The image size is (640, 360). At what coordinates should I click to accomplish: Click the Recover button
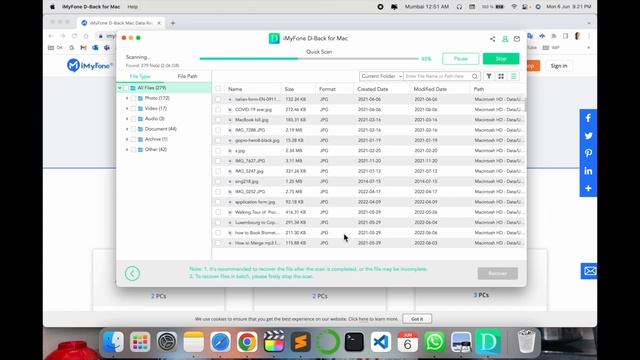498,273
